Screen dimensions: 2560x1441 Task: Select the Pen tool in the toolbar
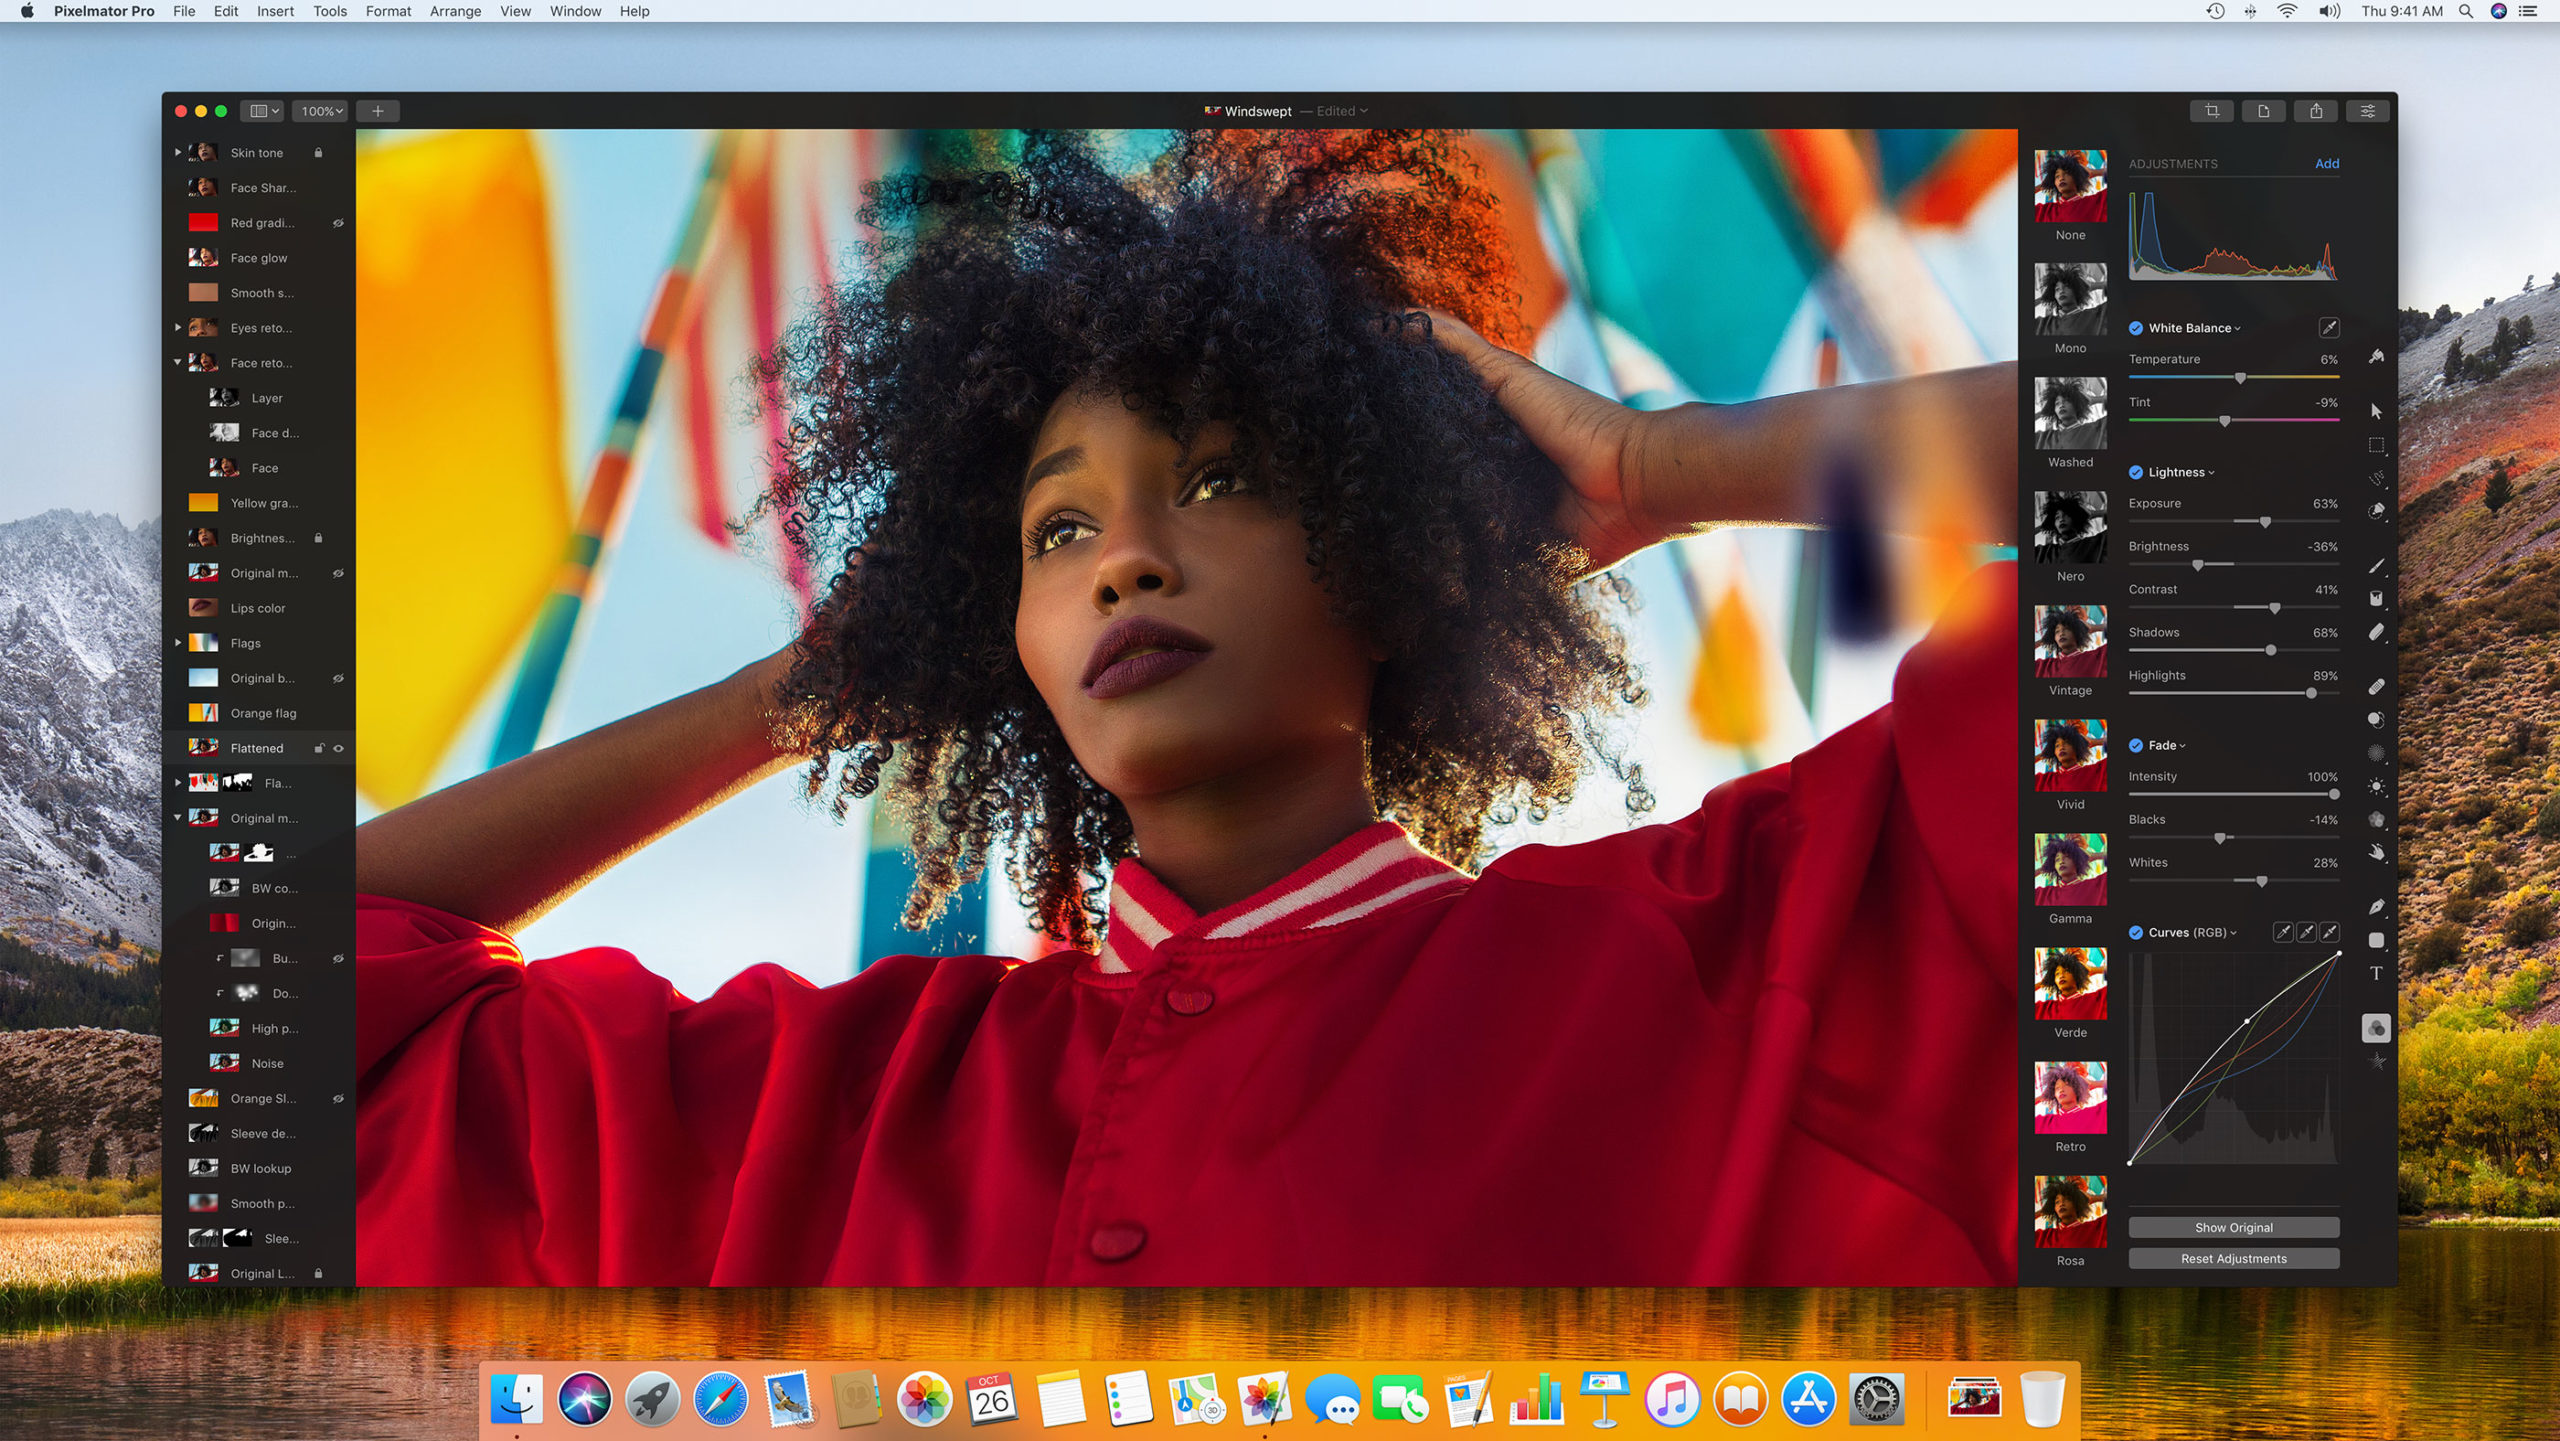tap(2376, 906)
